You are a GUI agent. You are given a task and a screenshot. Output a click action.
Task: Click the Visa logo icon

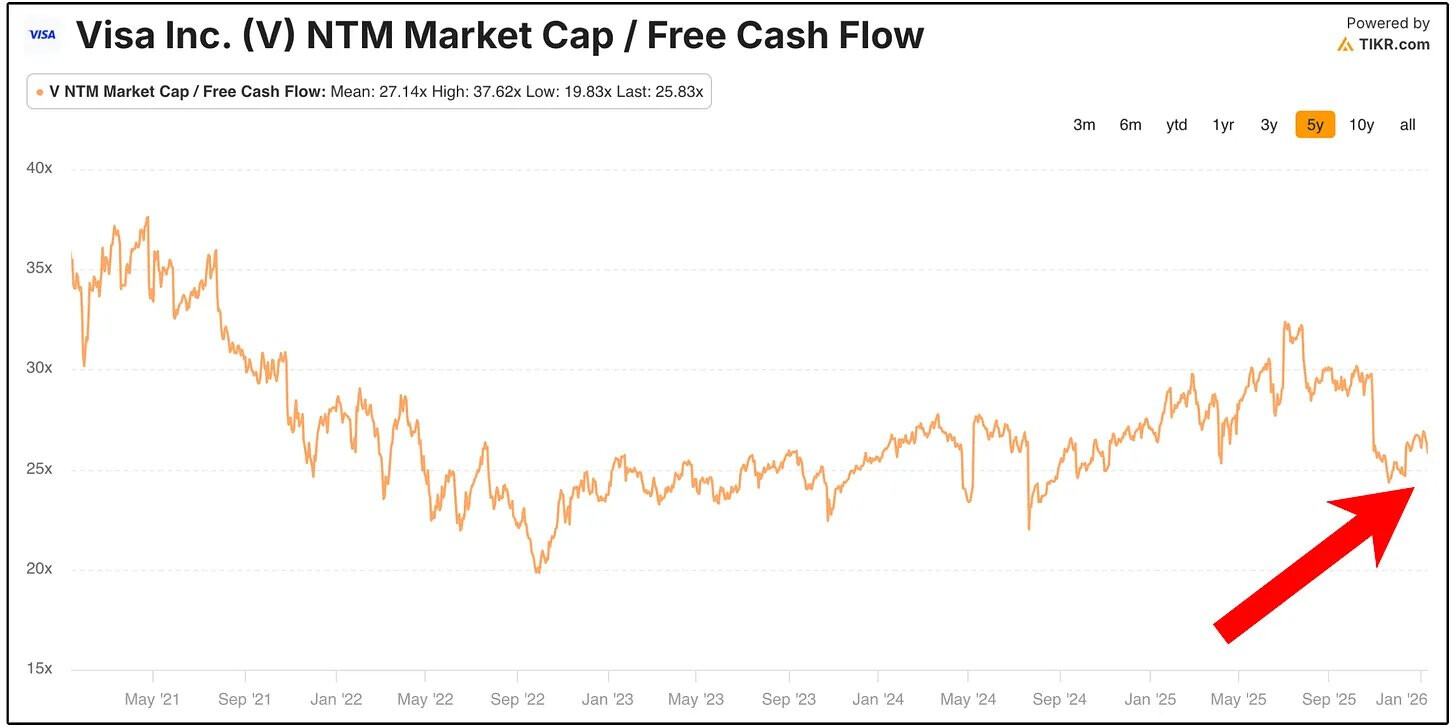(43, 35)
